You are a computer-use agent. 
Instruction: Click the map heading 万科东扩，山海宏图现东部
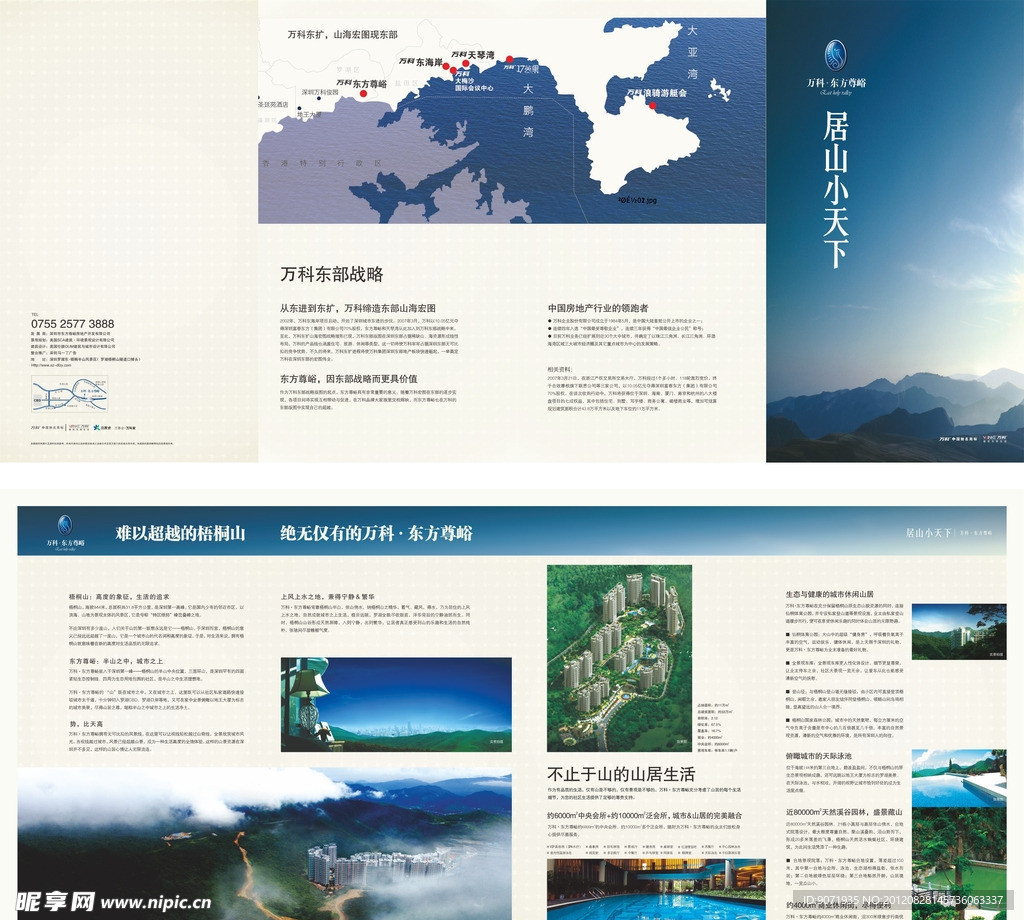(x=342, y=35)
